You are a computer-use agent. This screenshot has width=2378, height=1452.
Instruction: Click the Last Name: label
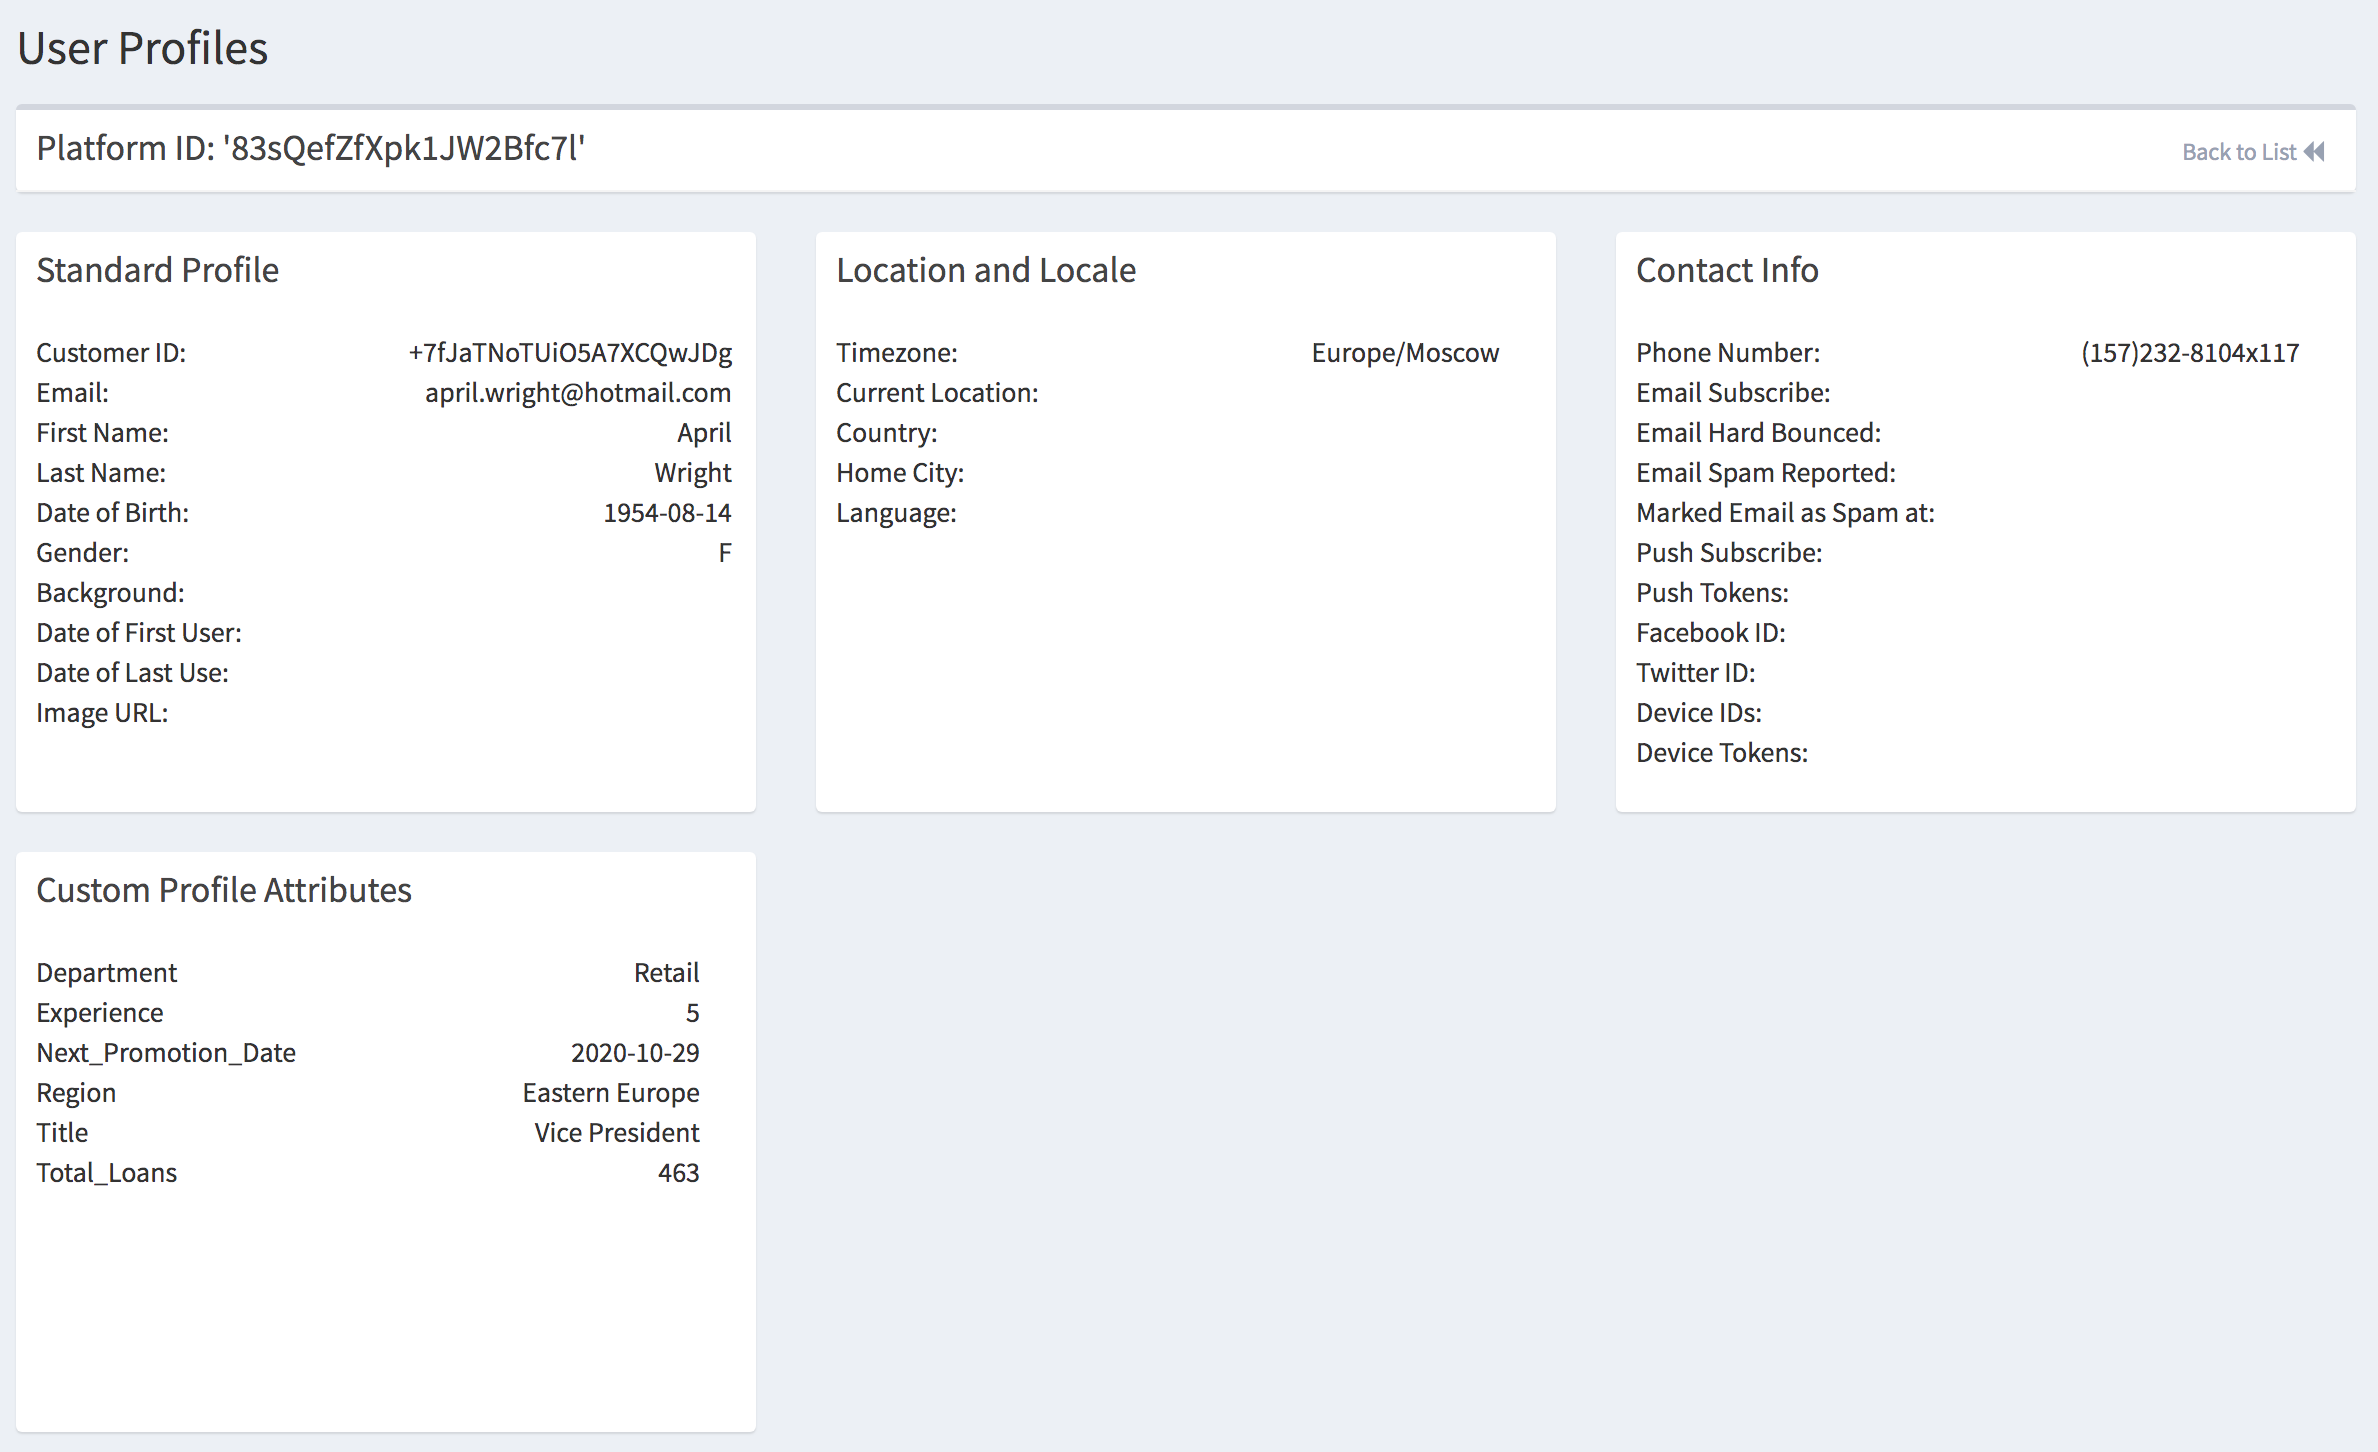point(101,473)
